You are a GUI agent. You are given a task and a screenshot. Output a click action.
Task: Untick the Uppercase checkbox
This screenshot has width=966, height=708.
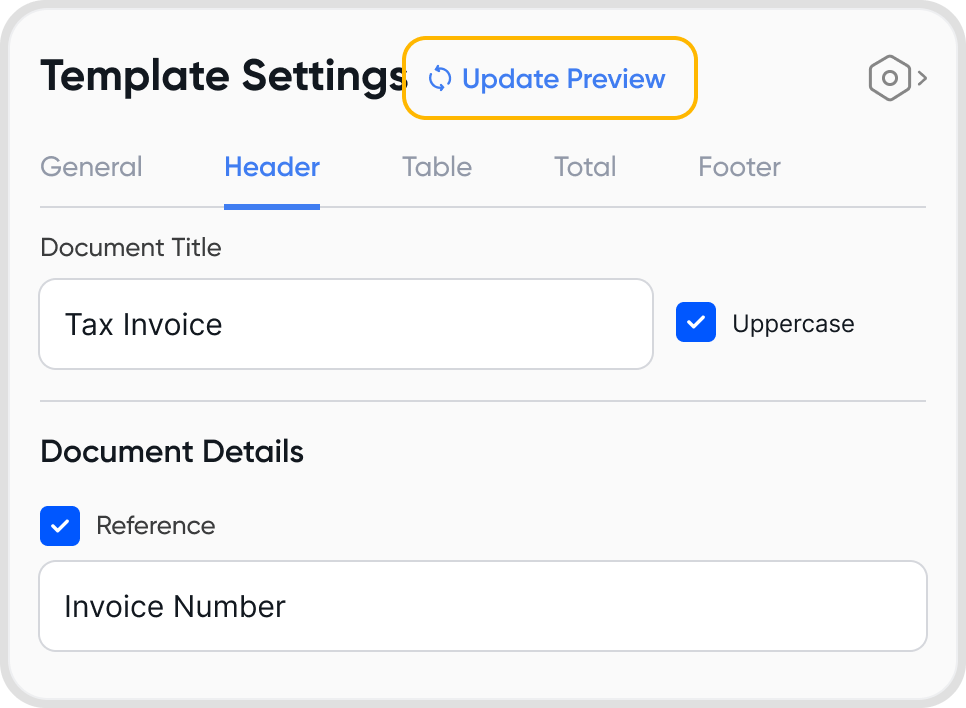point(696,323)
